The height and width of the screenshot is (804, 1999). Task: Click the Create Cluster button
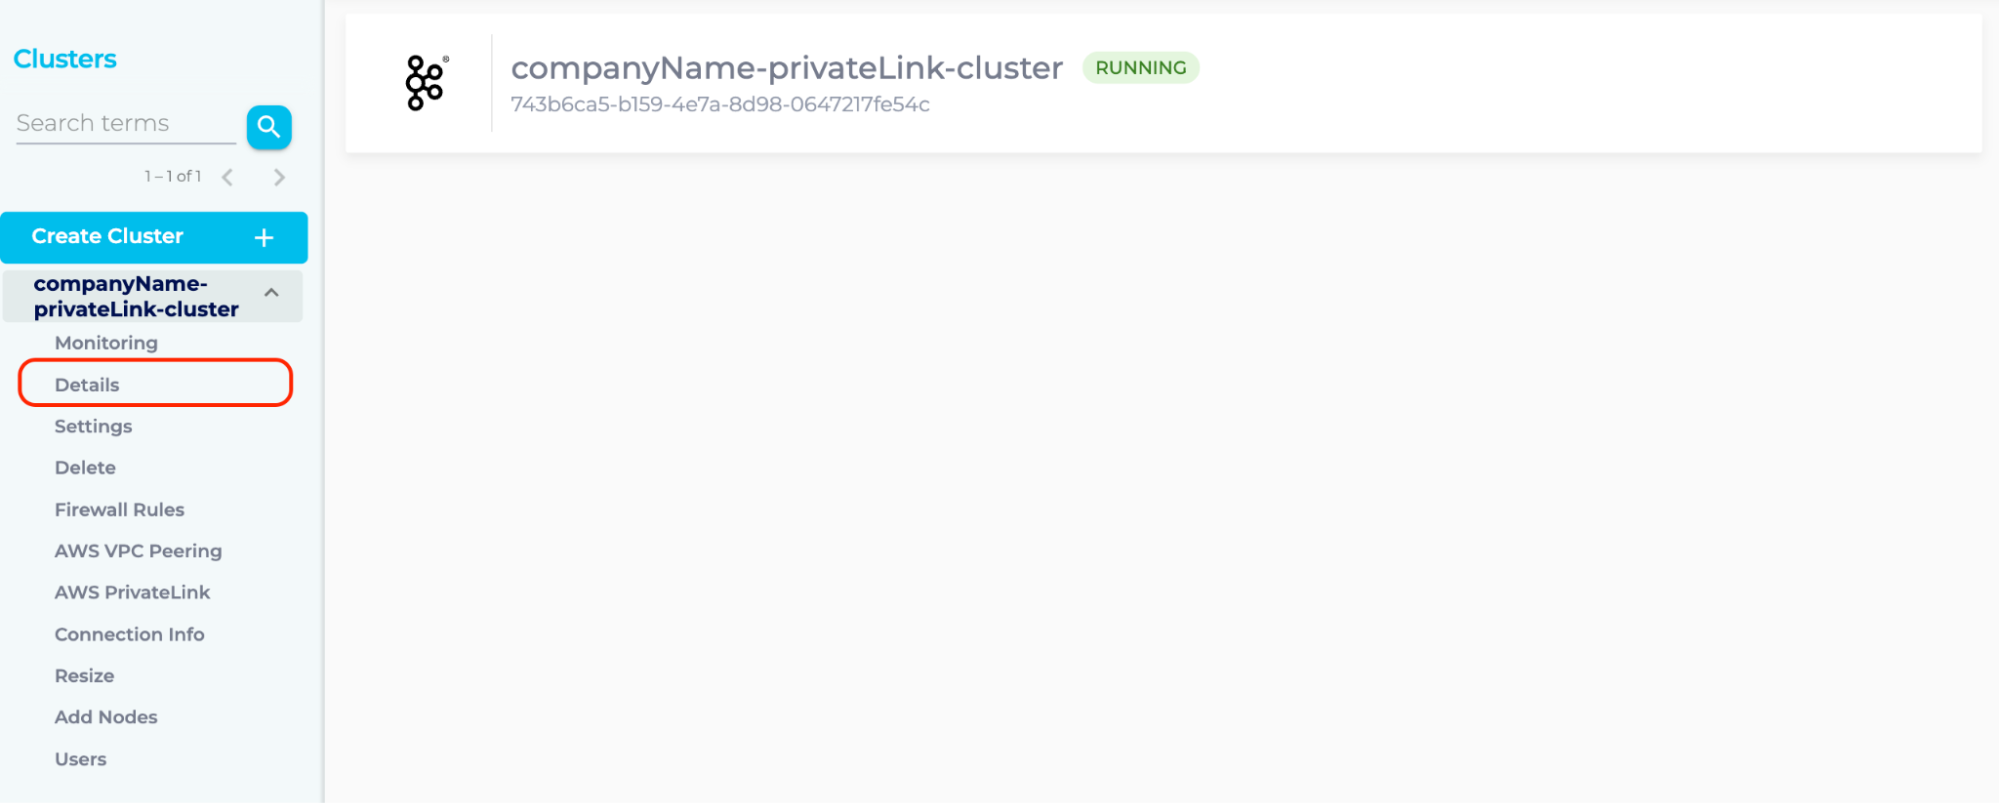click(x=108, y=237)
